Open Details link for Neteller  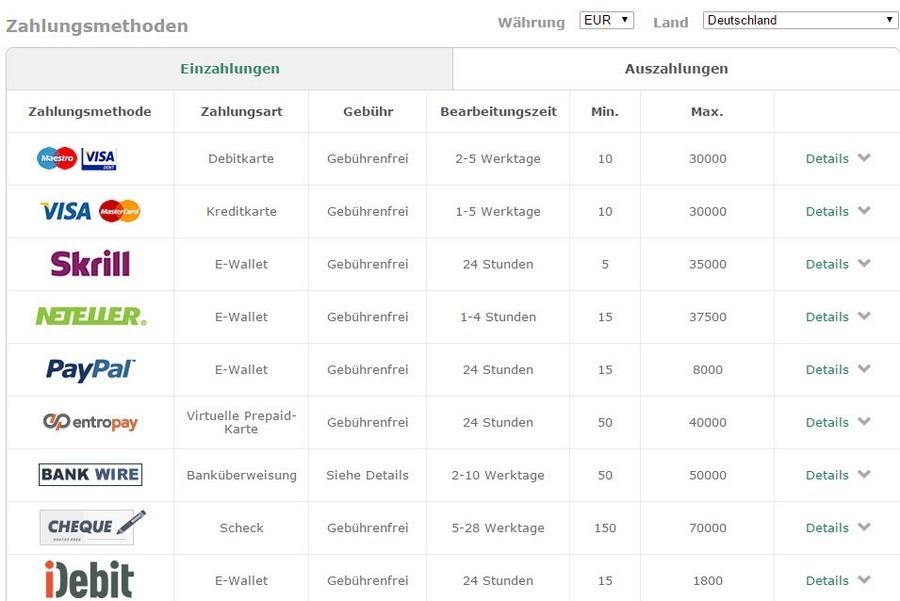point(827,317)
